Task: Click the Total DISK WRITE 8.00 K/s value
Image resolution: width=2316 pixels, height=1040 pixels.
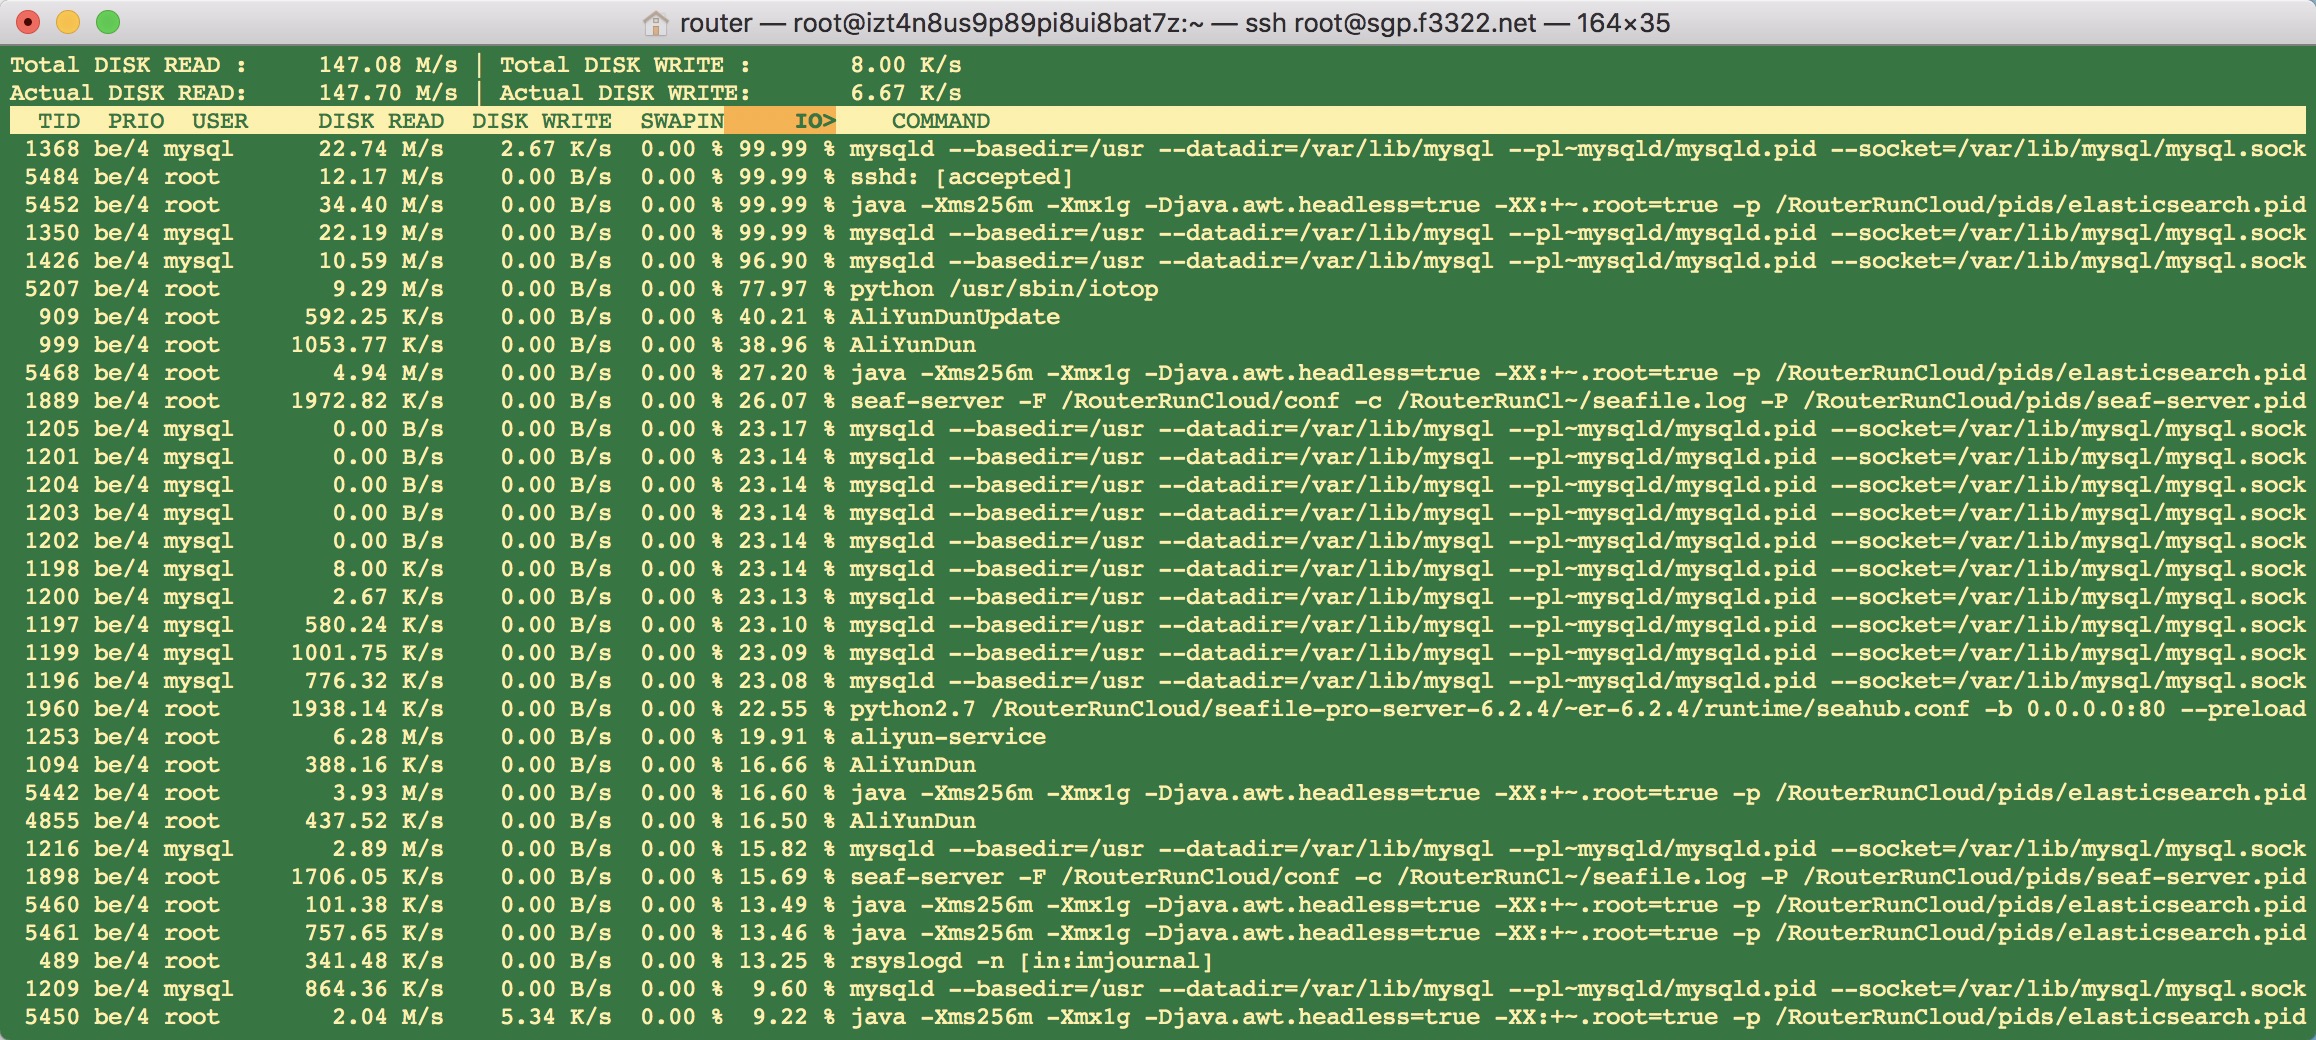Action: pos(906,65)
